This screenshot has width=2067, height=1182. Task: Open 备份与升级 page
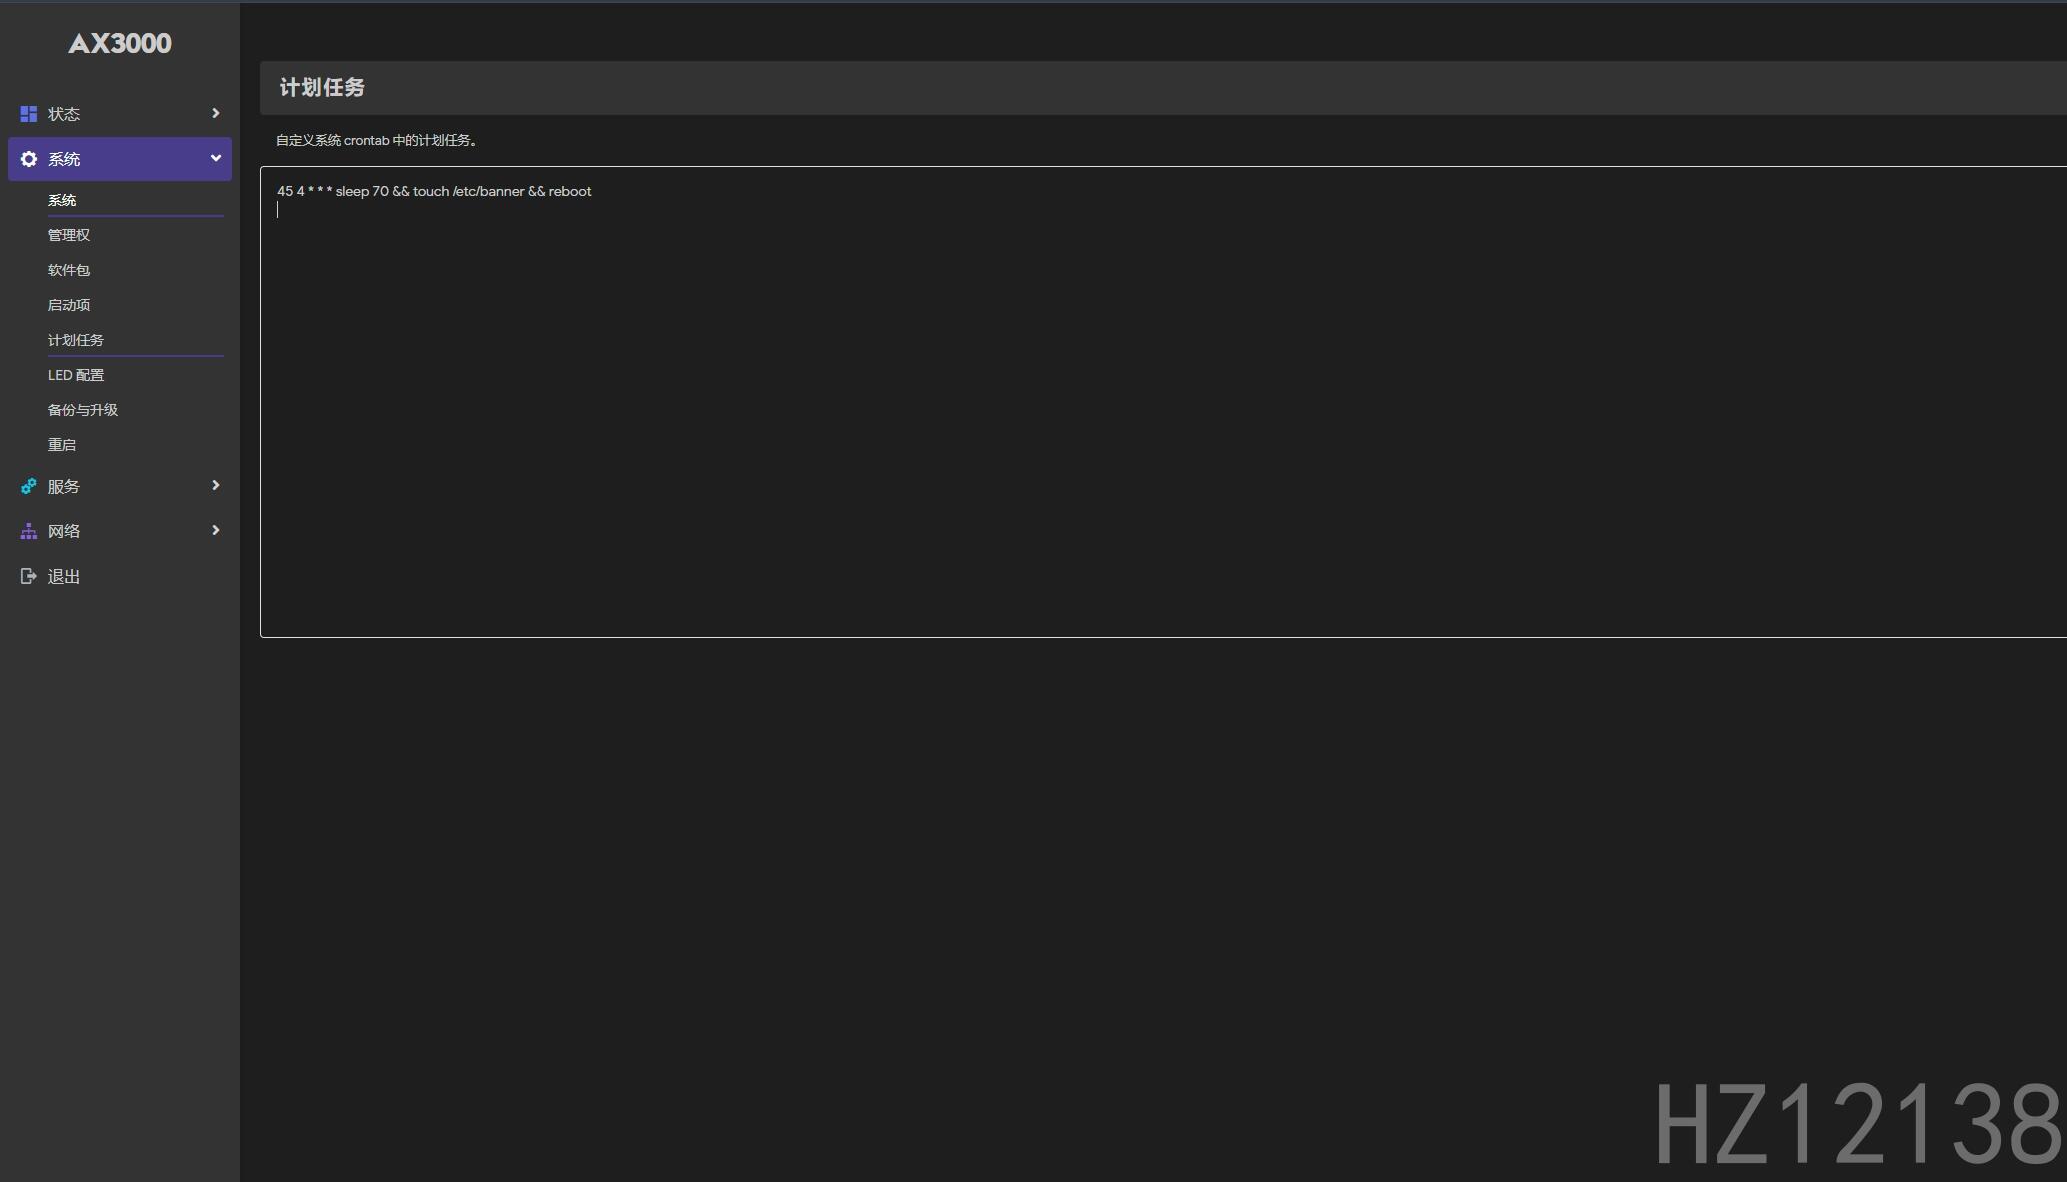coord(83,410)
